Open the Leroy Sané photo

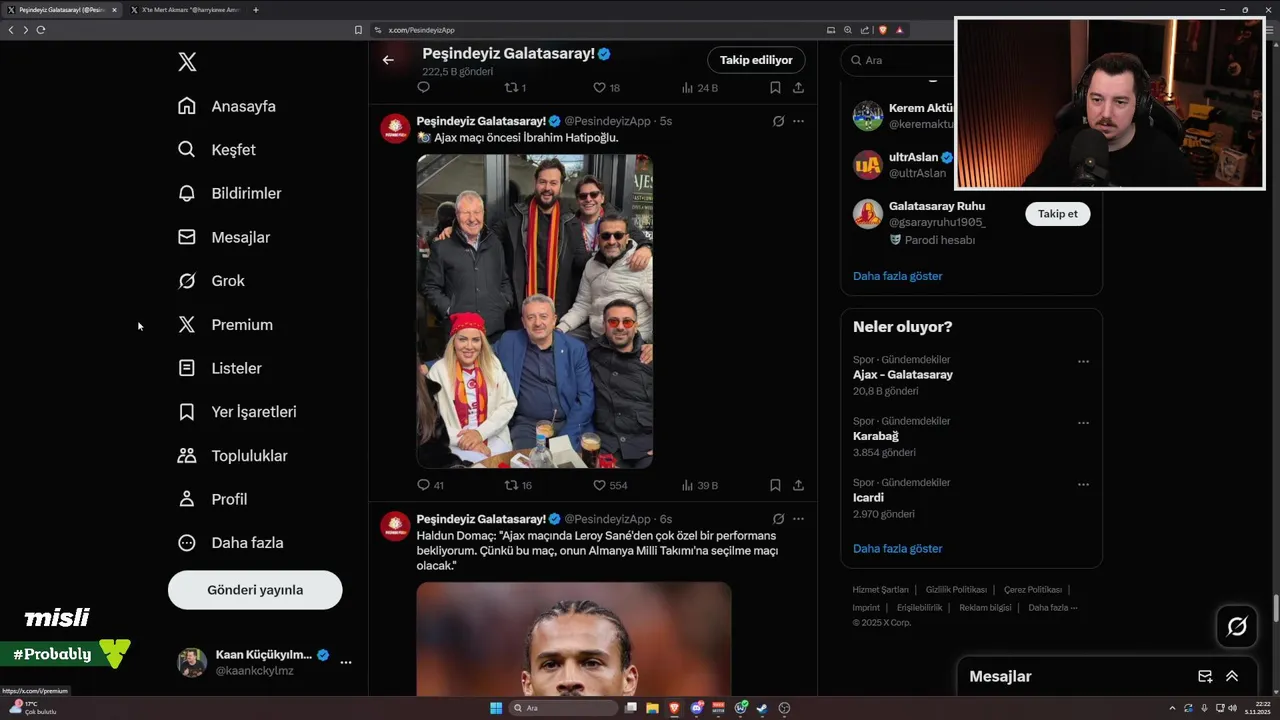[574, 639]
